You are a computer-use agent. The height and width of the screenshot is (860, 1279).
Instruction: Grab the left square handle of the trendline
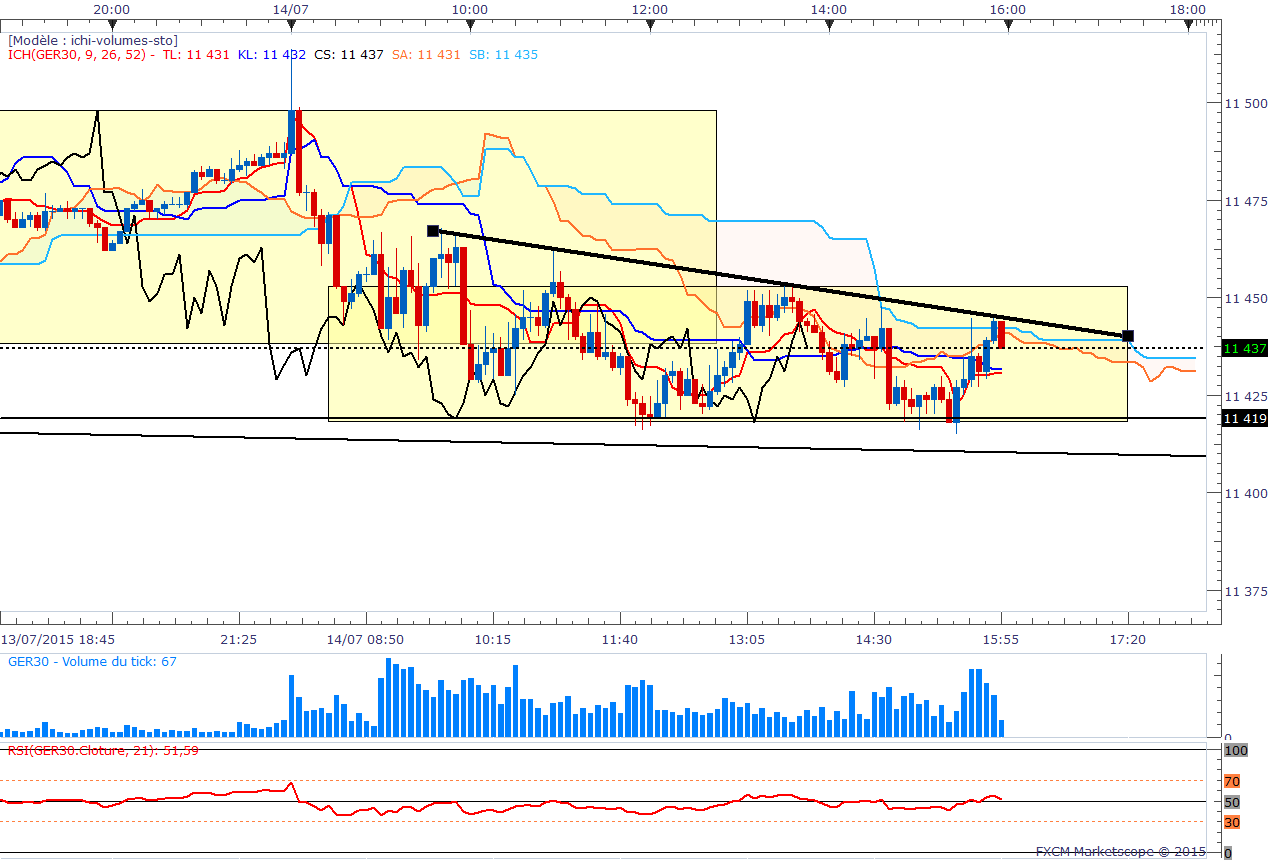pyautogui.click(x=433, y=231)
